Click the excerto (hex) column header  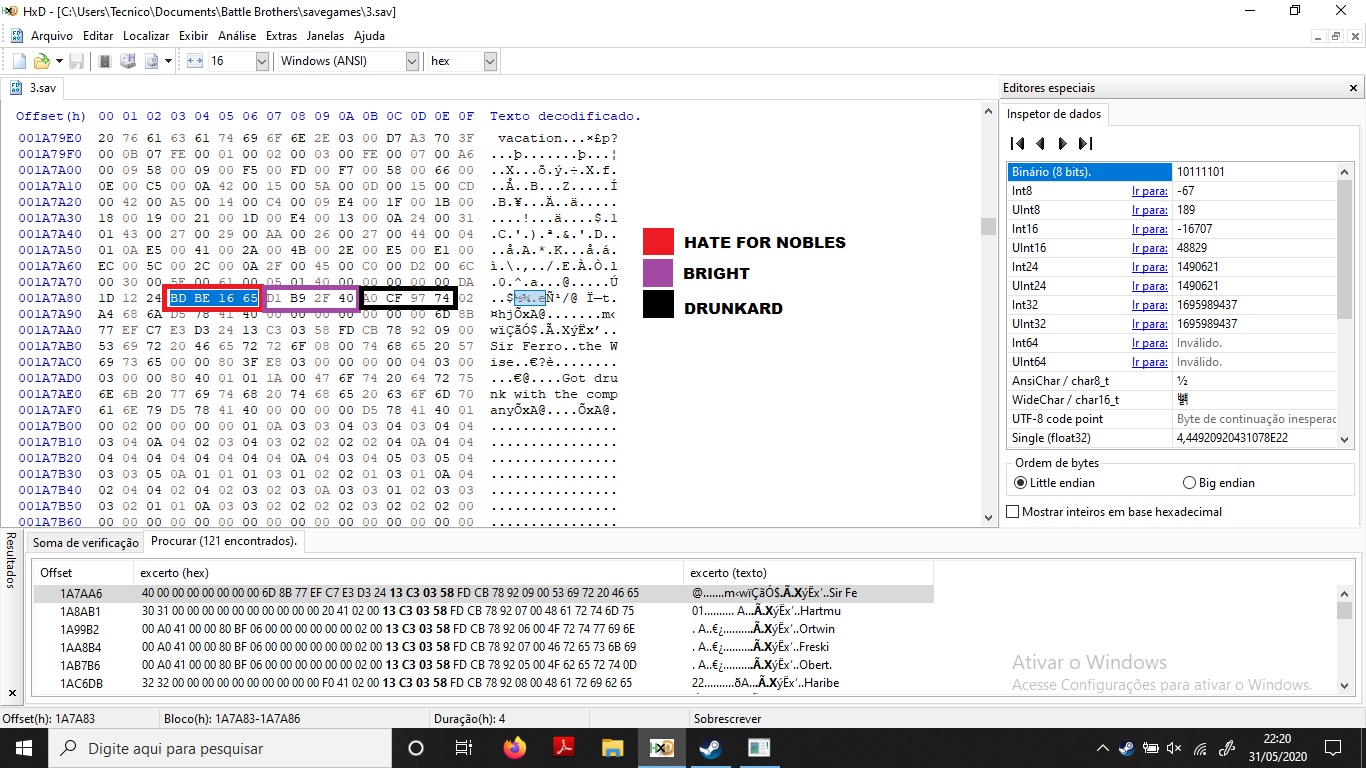[409, 573]
